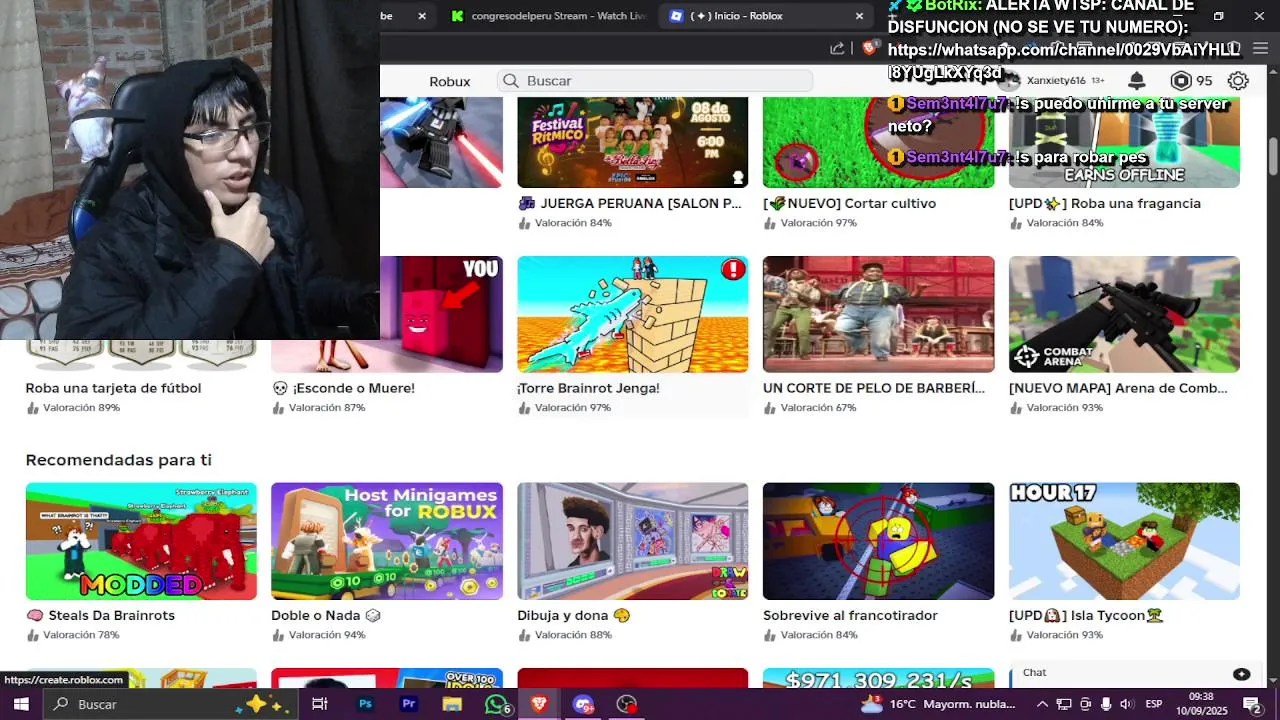Click the Brave Shields lion icon

coord(870,48)
